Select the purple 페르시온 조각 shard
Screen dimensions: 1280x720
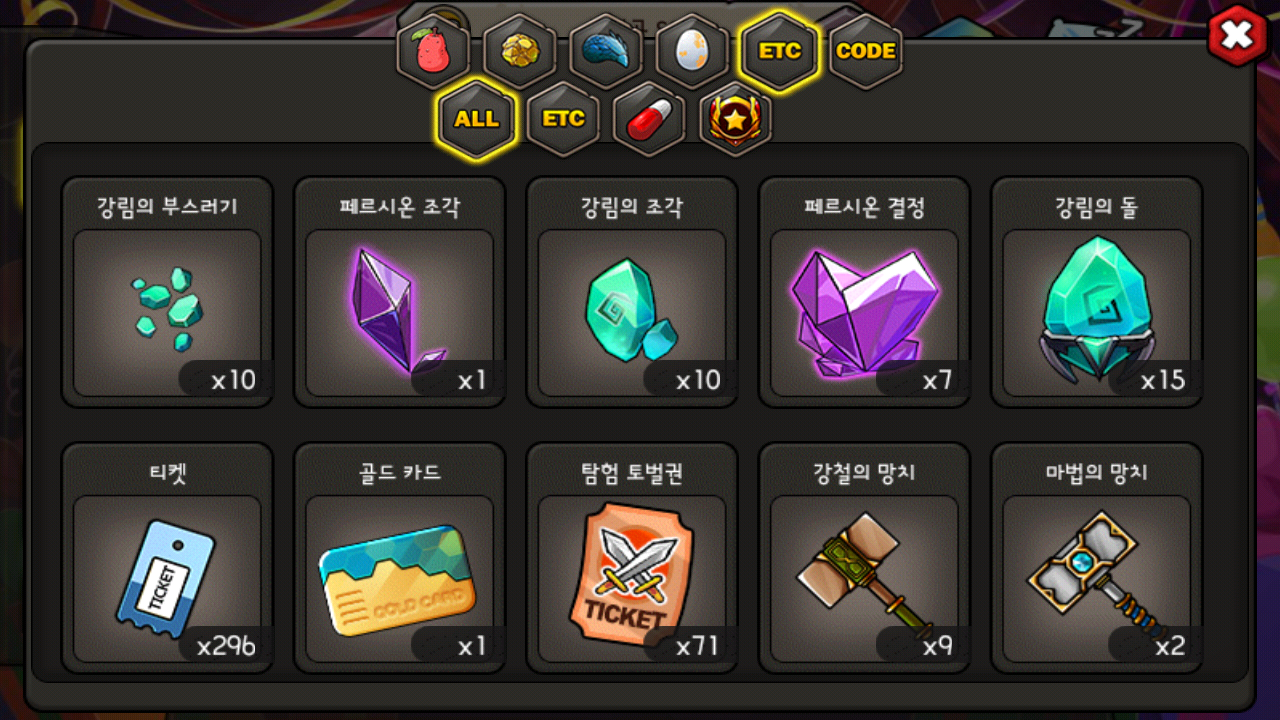coord(399,292)
